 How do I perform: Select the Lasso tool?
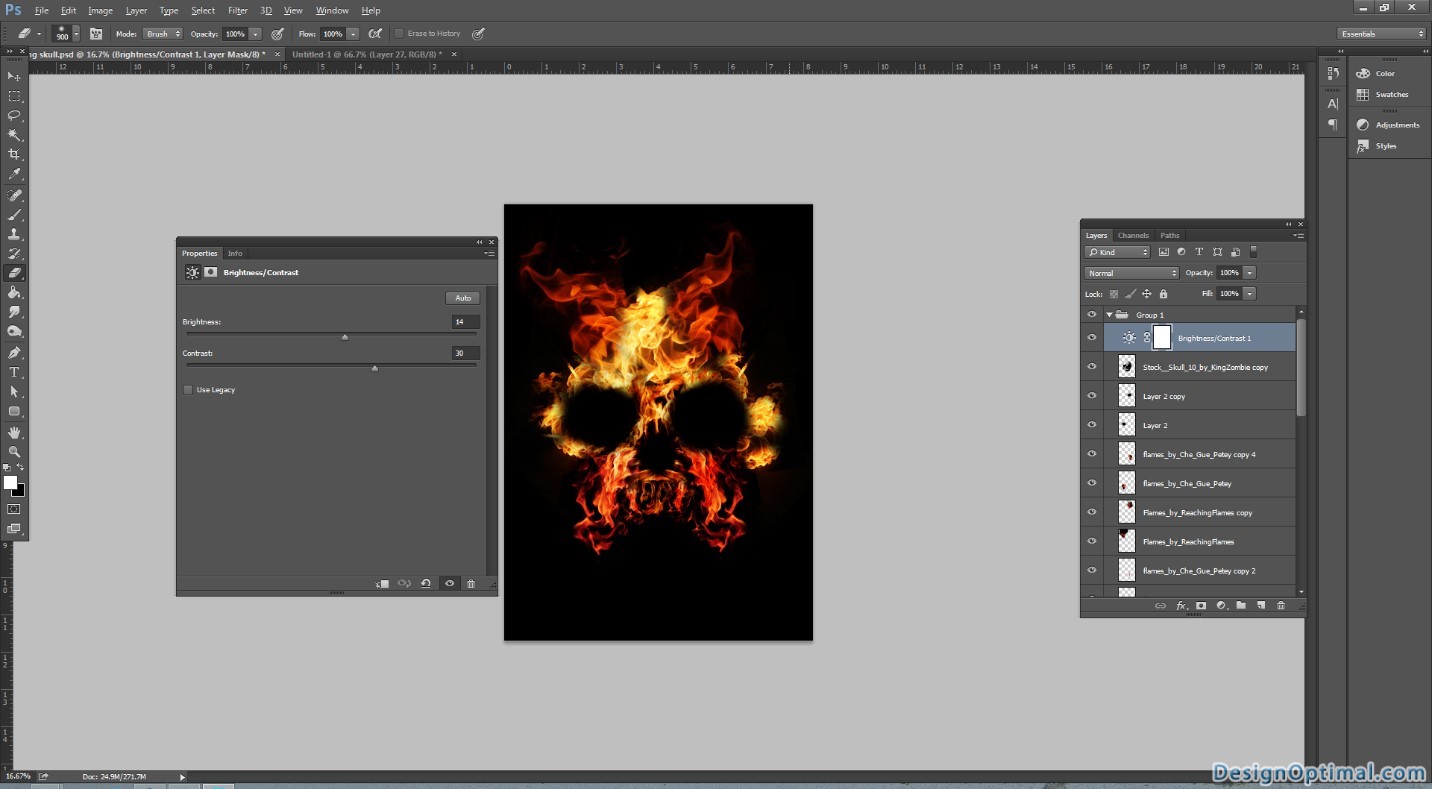coord(14,116)
